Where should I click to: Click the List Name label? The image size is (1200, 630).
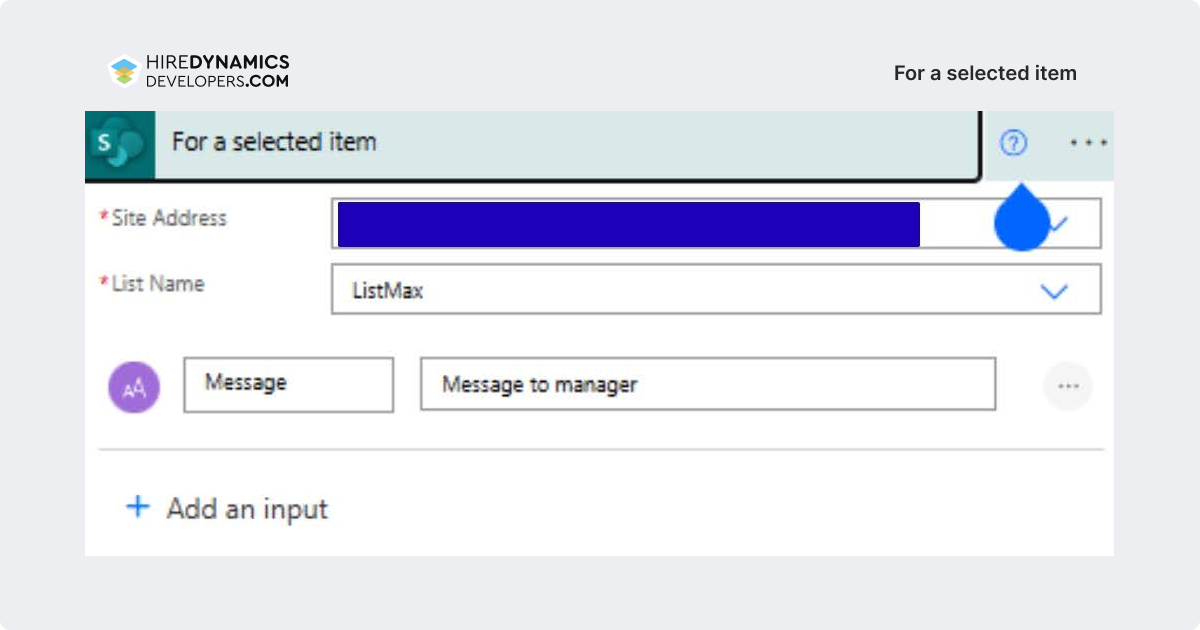point(152,284)
